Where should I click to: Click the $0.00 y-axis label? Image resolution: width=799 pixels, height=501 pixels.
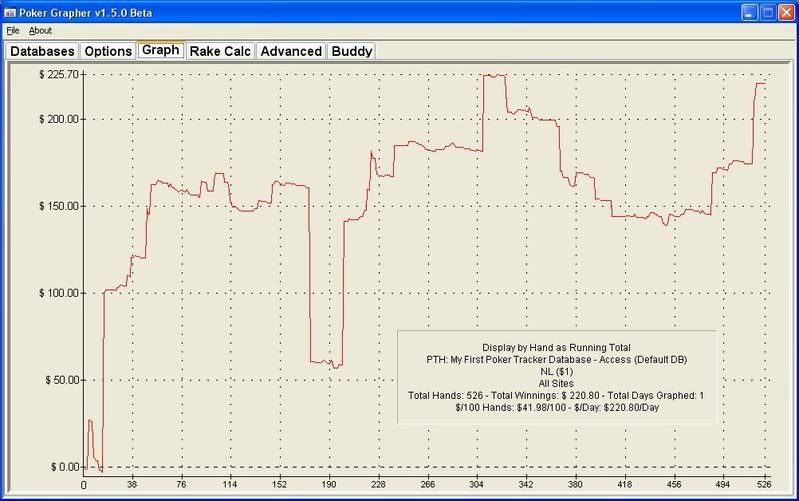coord(64,467)
